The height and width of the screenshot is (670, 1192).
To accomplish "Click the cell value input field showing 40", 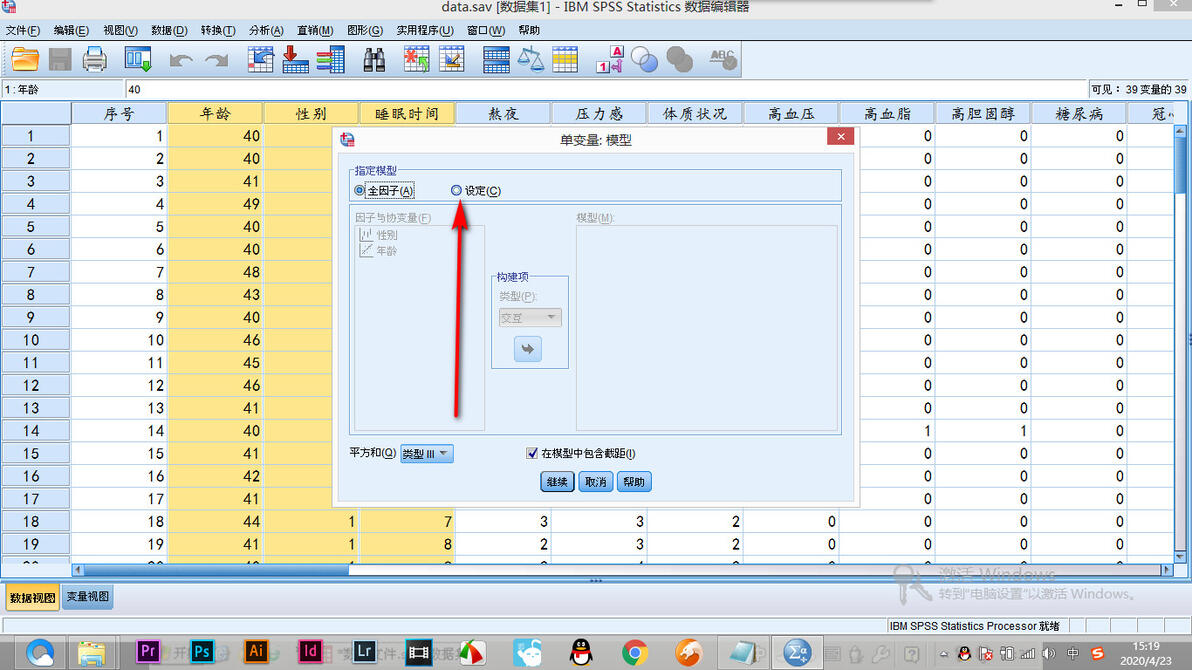I will 605,89.
